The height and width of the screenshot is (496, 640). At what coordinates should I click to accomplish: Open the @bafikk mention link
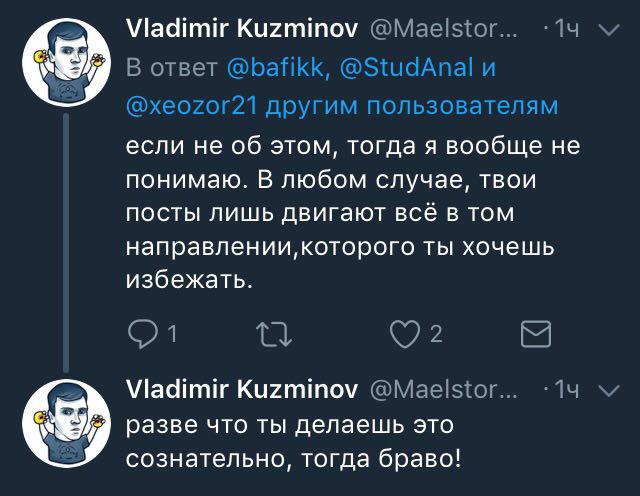[x=277, y=67]
